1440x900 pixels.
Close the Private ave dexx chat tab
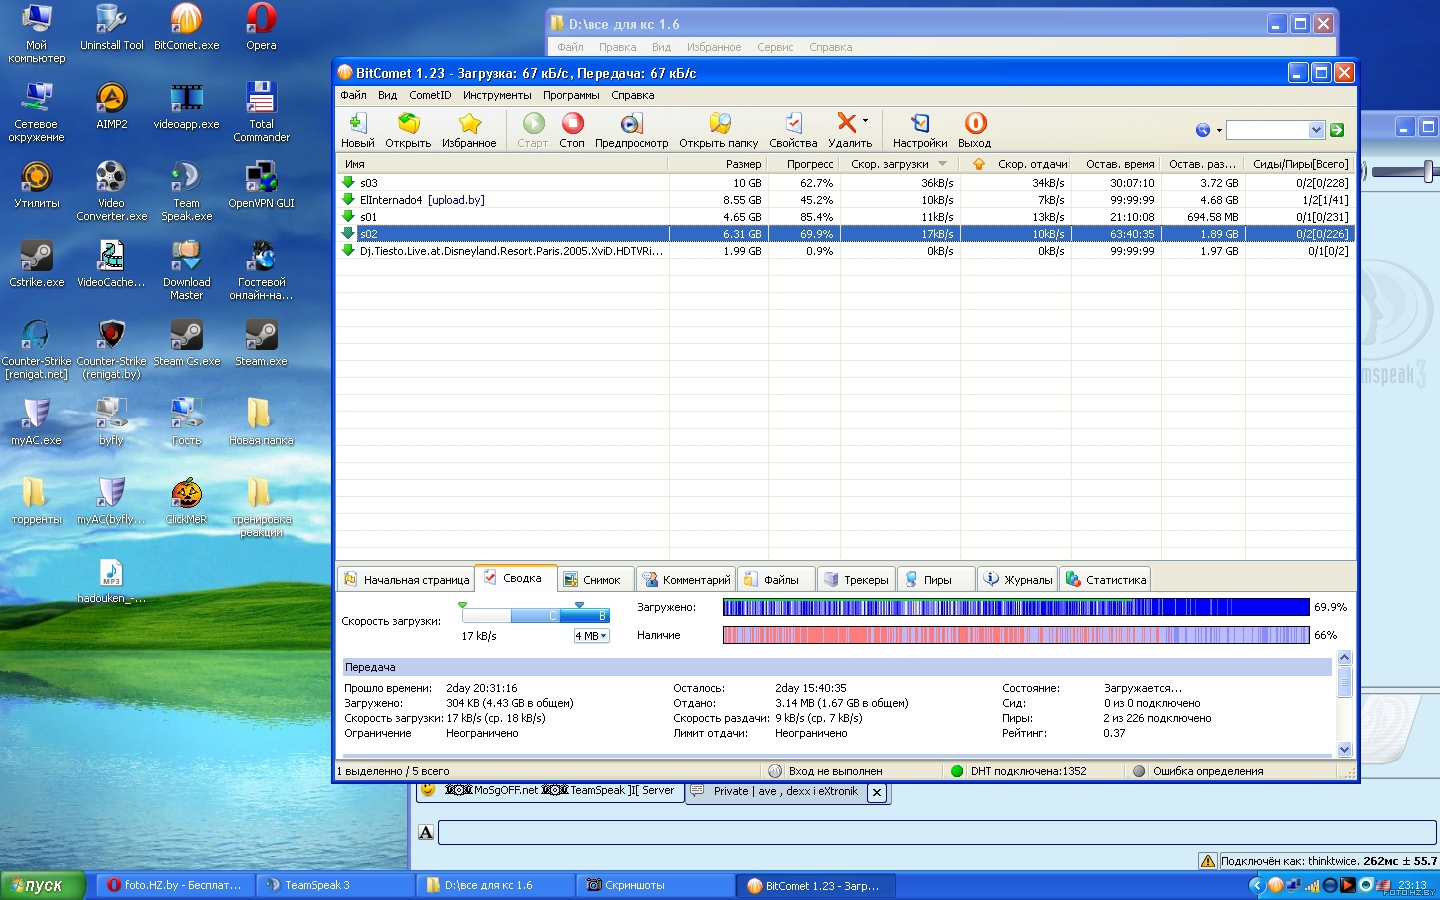coord(876,792)
